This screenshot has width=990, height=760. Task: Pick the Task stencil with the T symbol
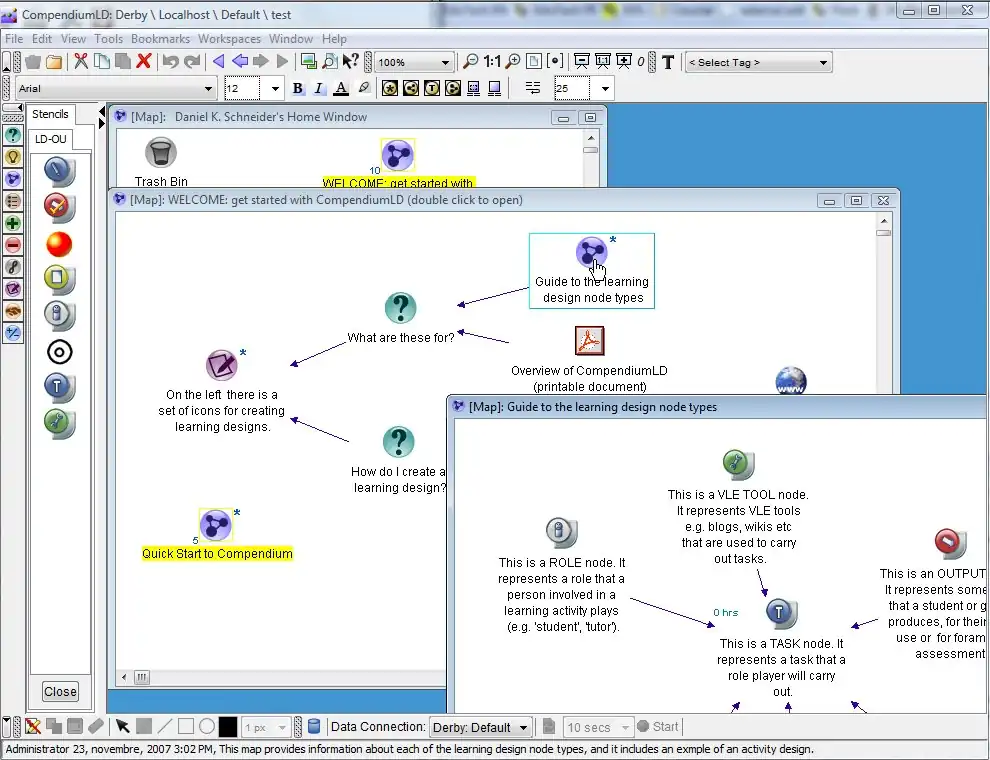pyautogui.click(x=59, y=386)
